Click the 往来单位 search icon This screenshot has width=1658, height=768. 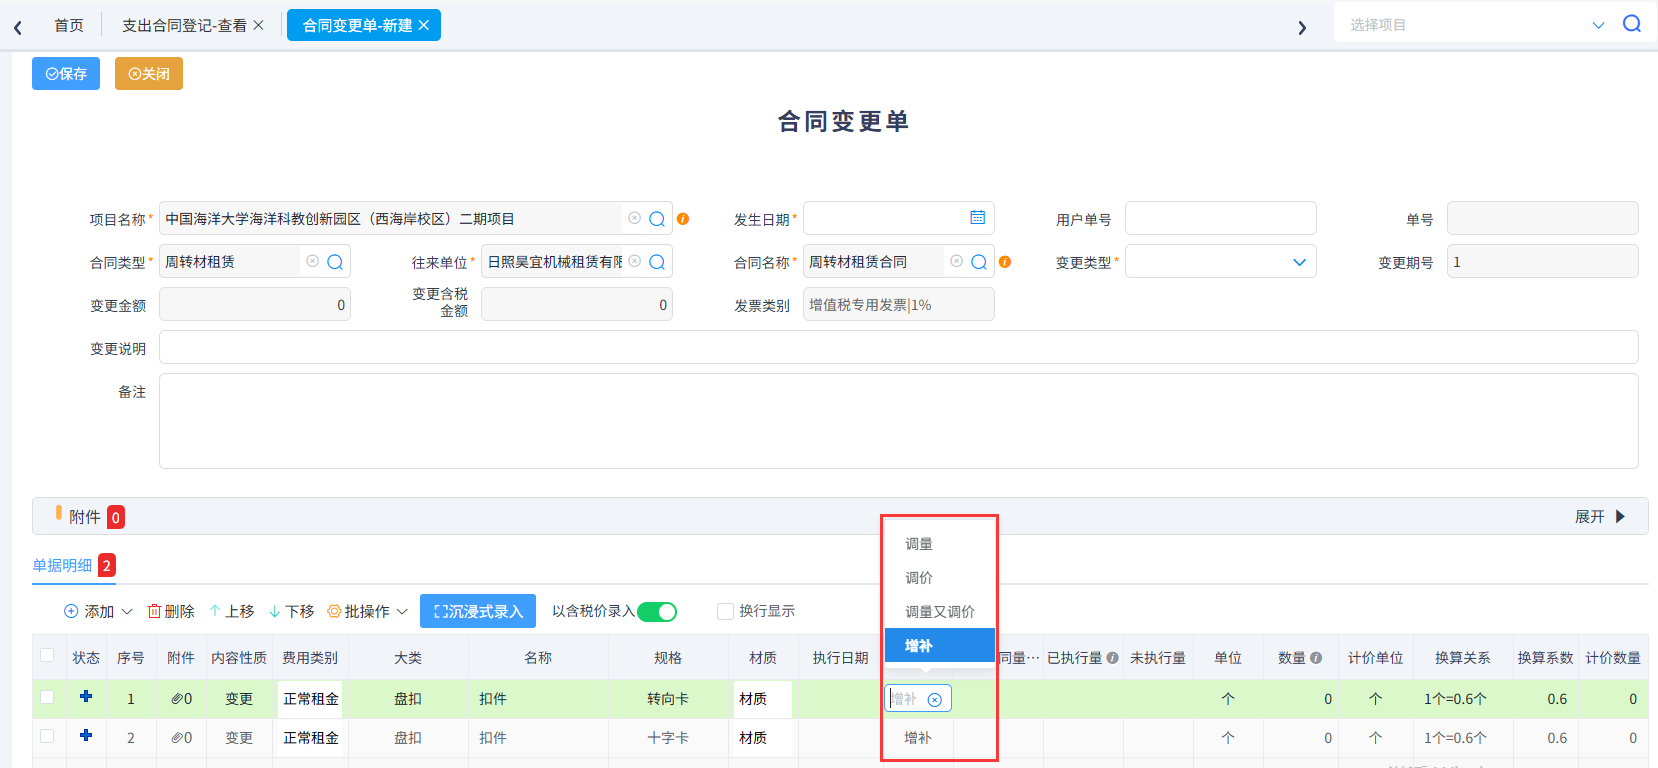point(657,262)
